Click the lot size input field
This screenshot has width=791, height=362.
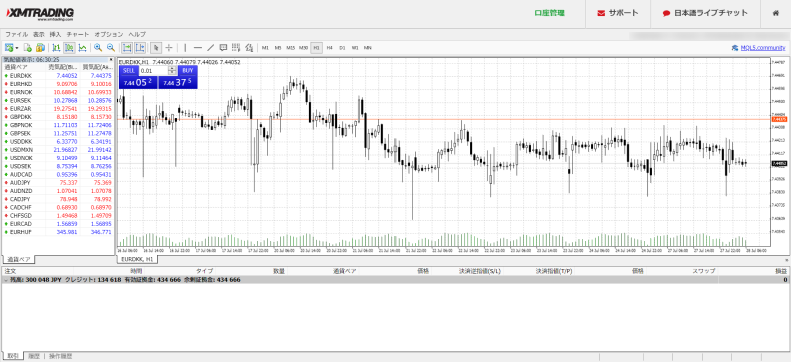pos(153,71)
